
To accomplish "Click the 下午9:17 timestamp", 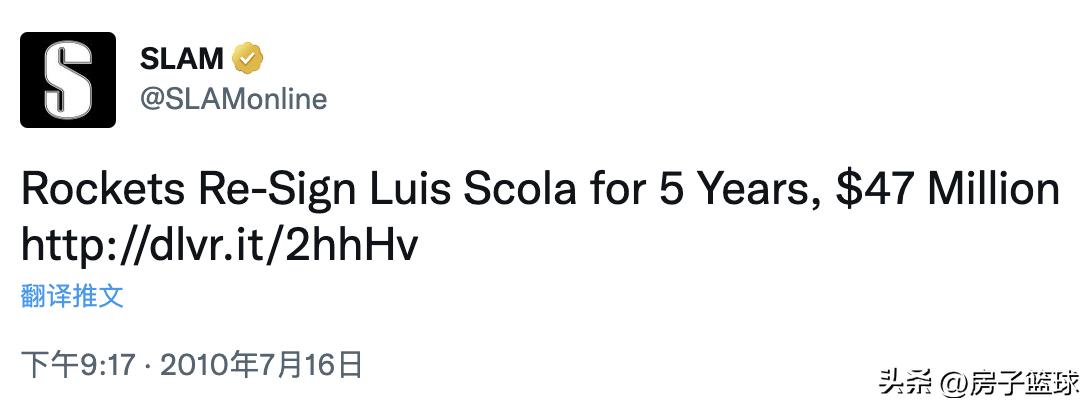I will [x=77, y=364].
